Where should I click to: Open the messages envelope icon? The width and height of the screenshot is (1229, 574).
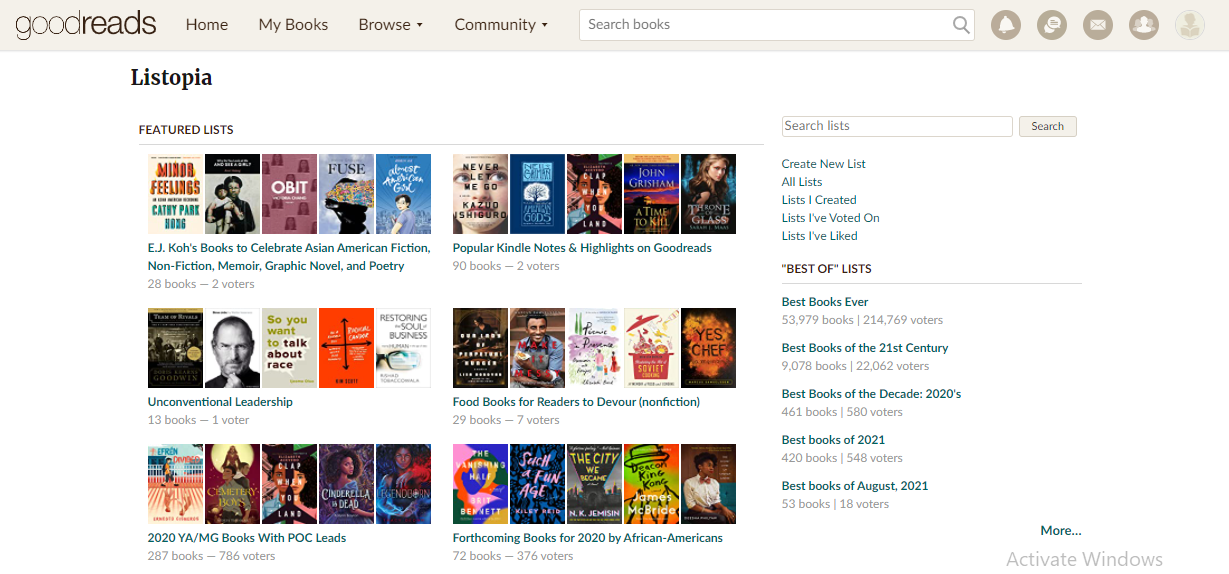1098,25
